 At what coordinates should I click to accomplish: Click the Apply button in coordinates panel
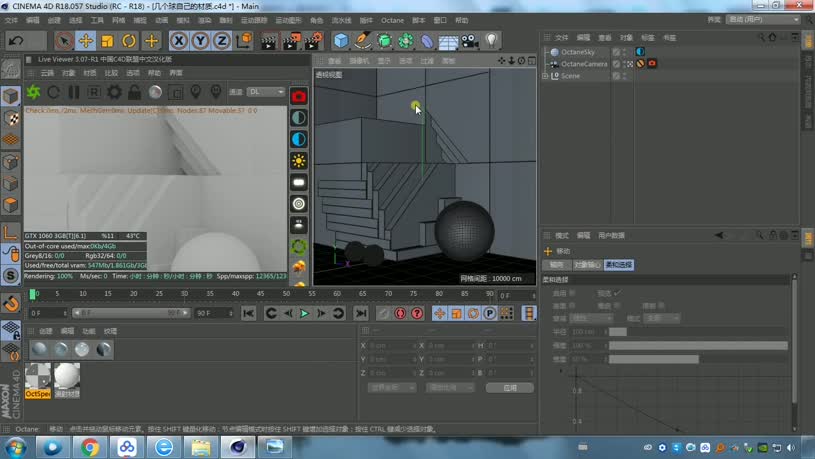(x=510, y=388)
